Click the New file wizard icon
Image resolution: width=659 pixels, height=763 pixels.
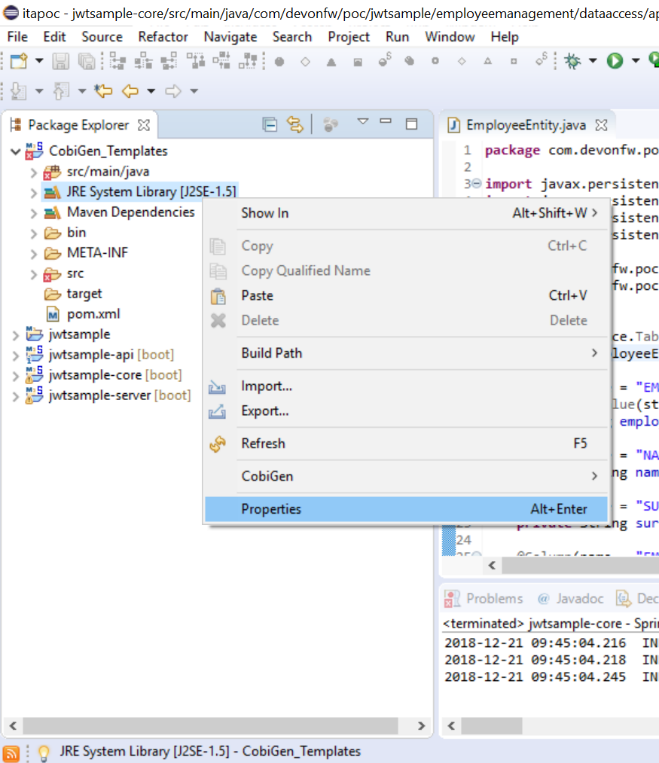click(x=18, y=61)
